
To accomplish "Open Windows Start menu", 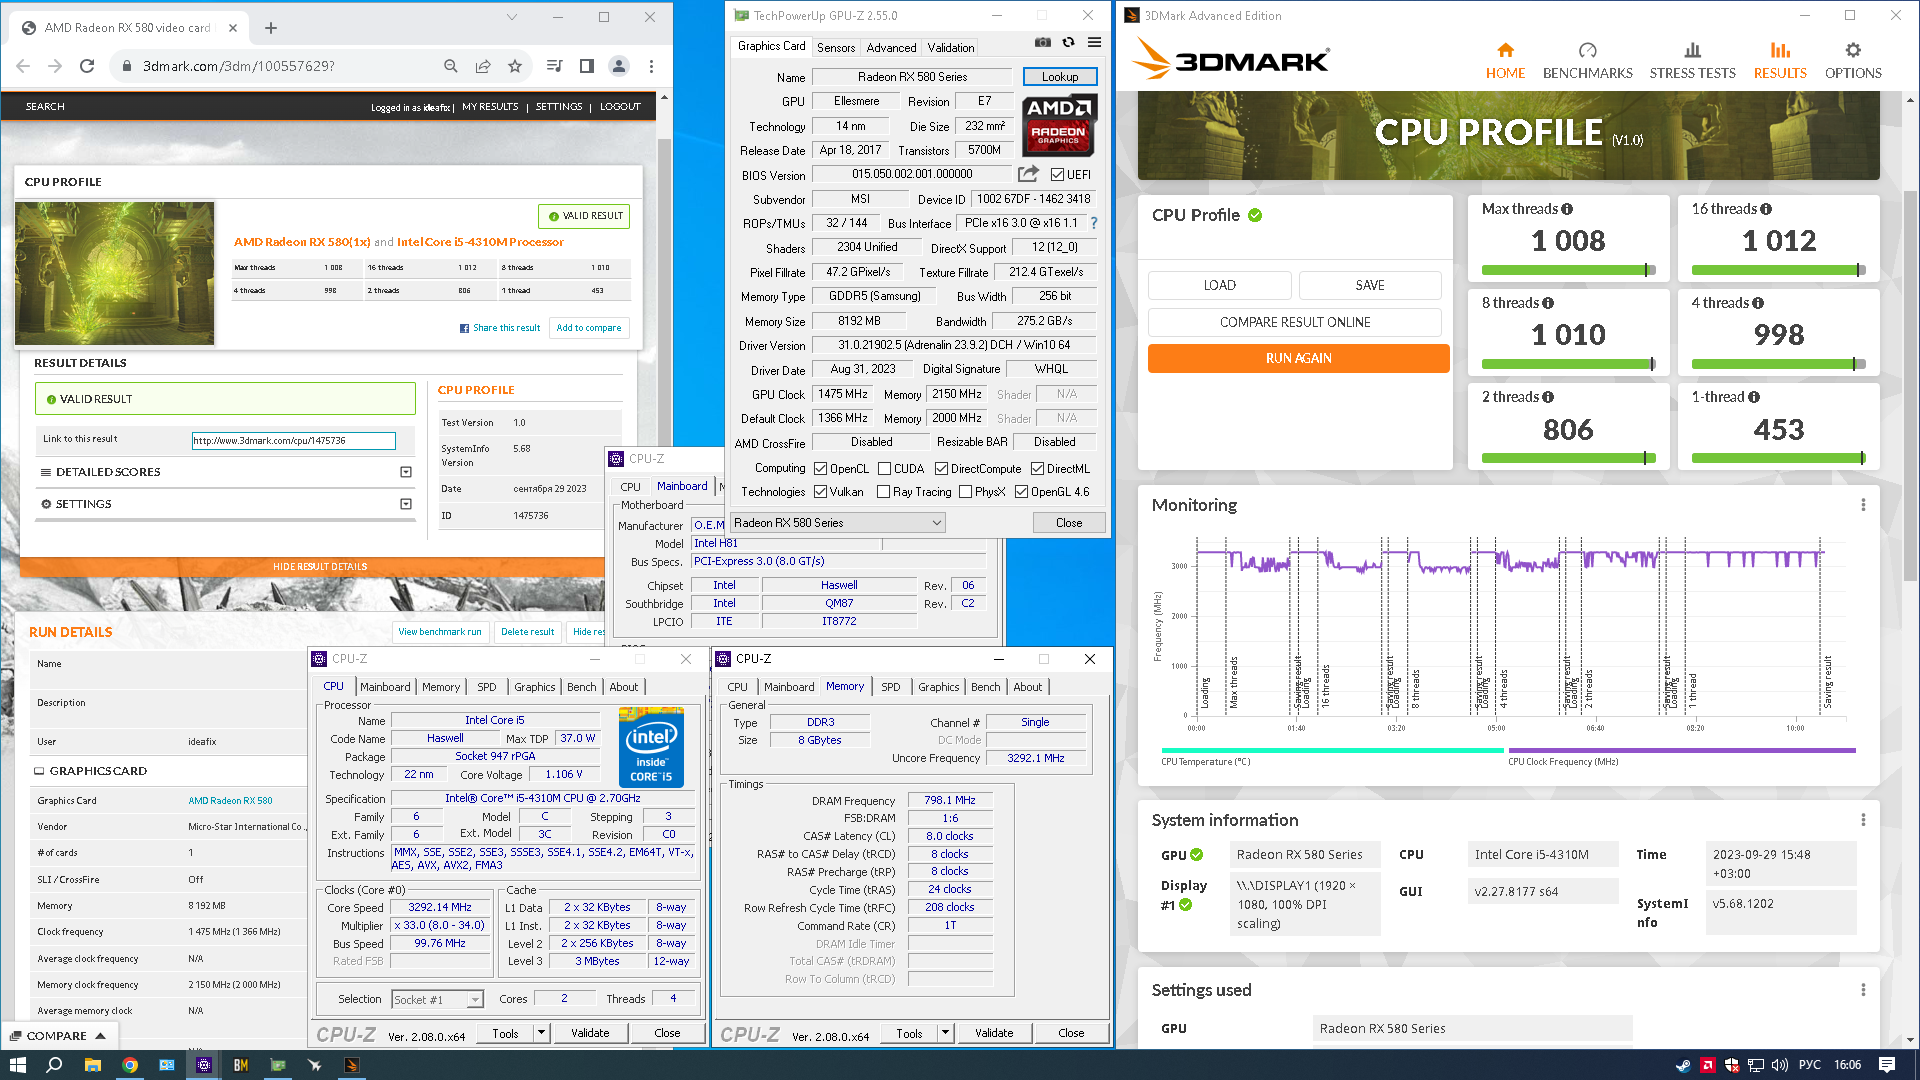I will [x=17, y=1065].
